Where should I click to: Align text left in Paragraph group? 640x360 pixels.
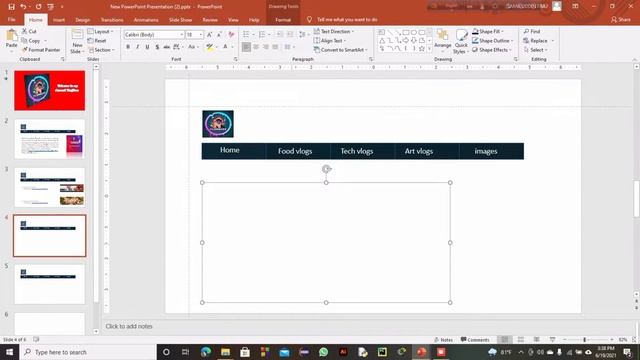tap(246, 47)
